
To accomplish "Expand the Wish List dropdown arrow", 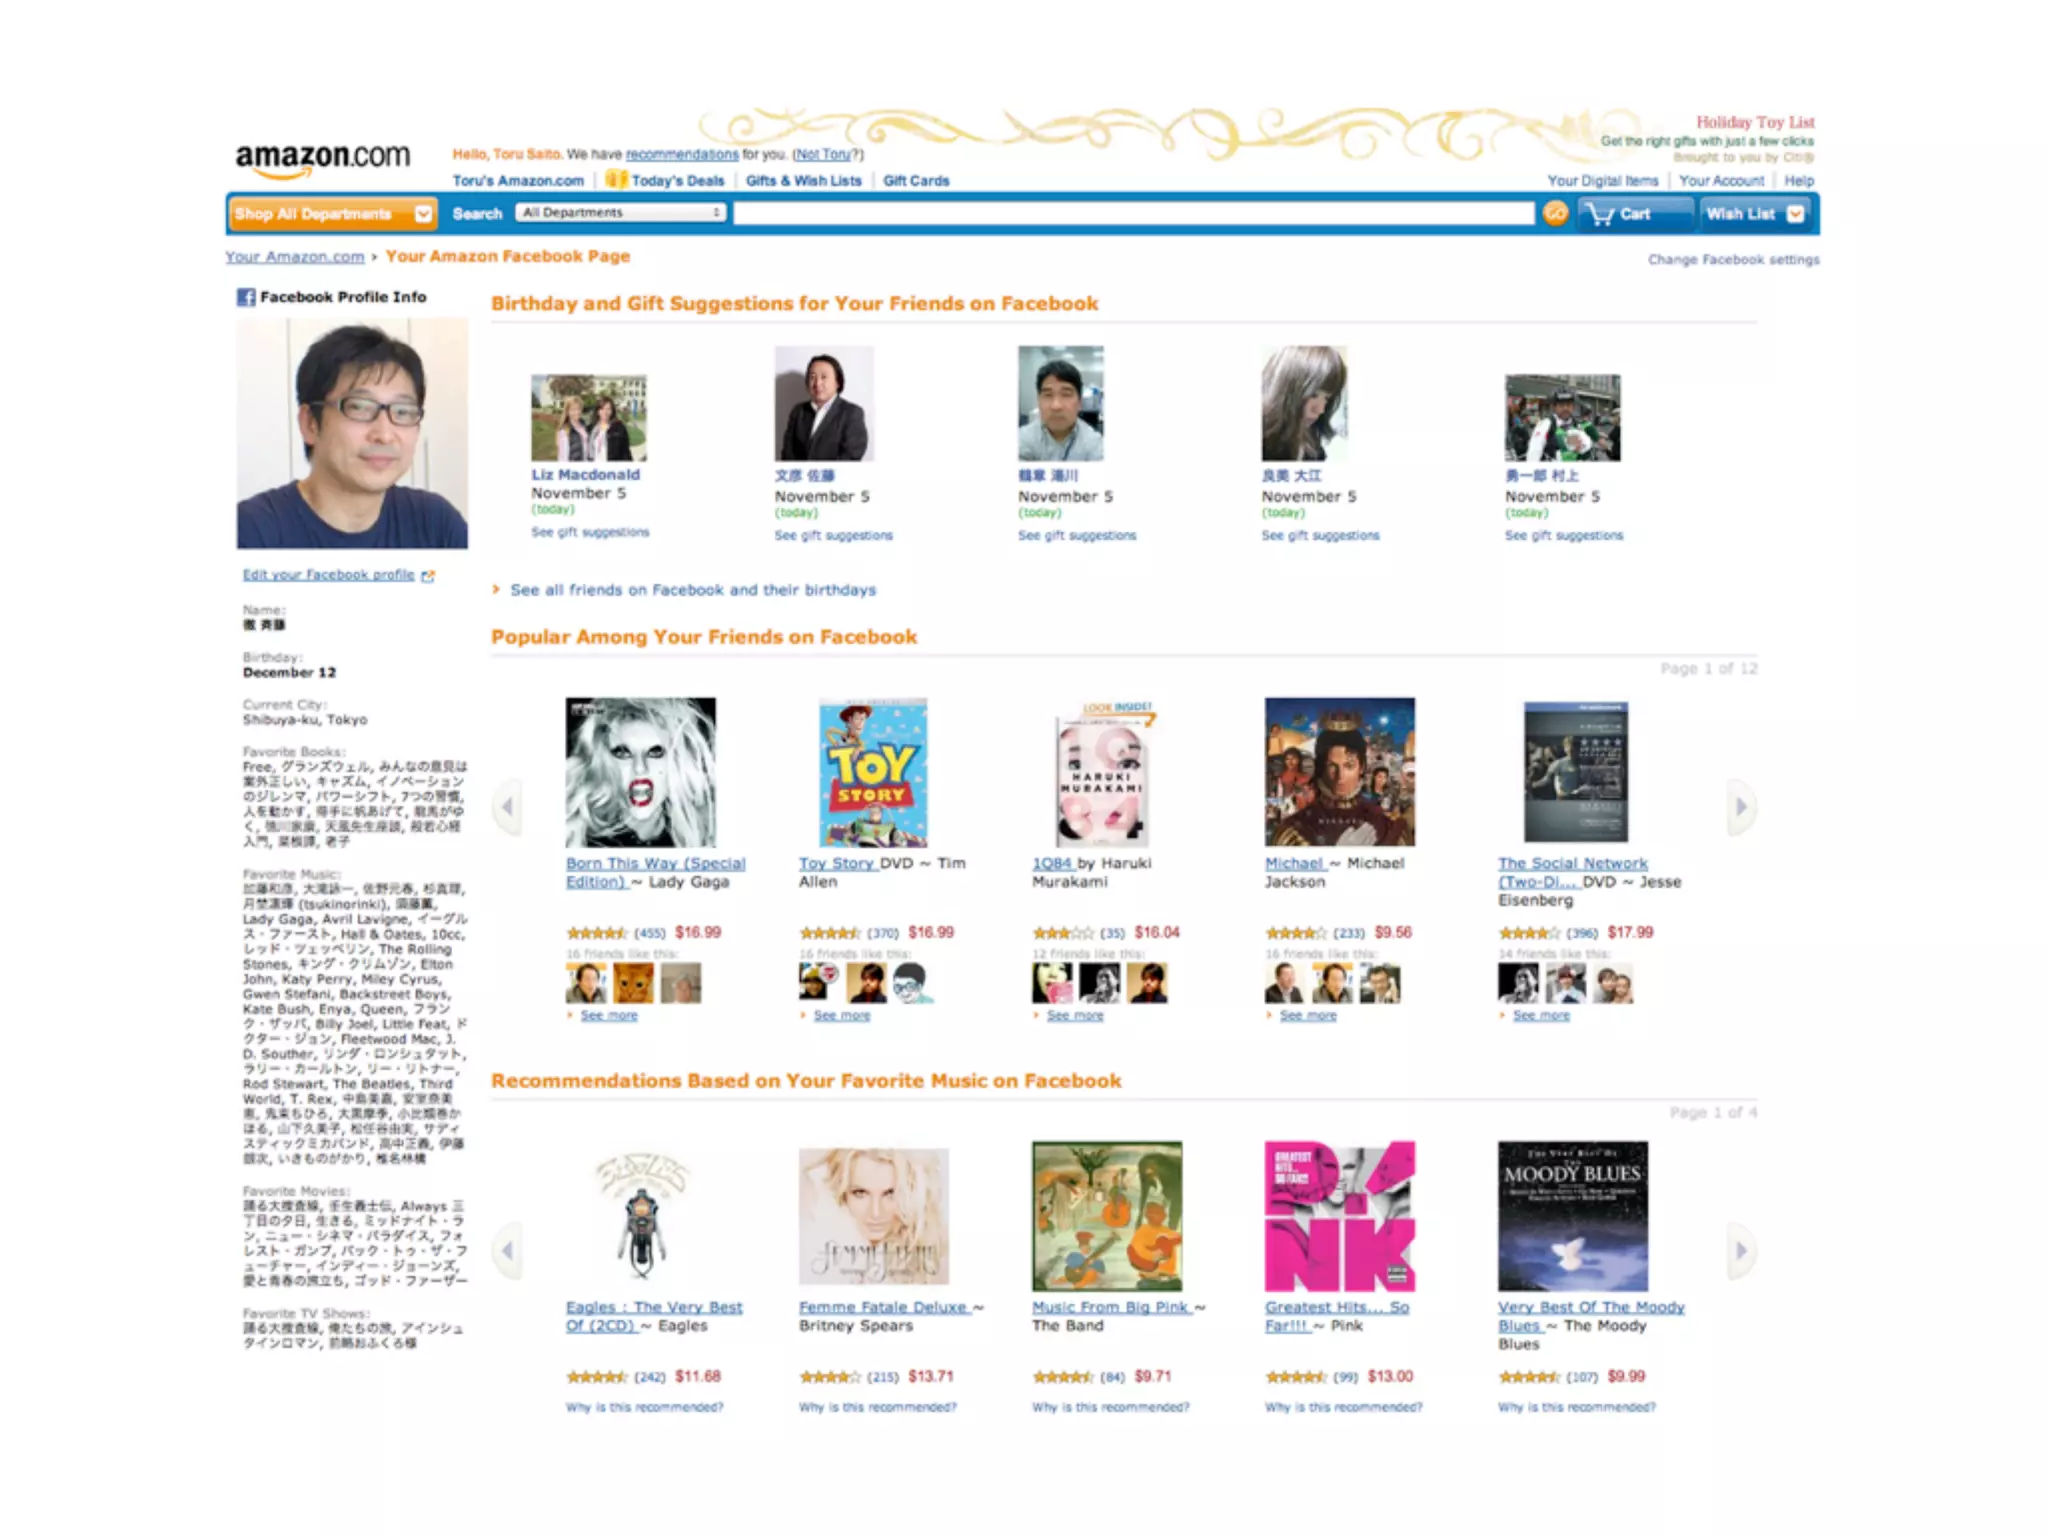I will tap(1796, 214).
